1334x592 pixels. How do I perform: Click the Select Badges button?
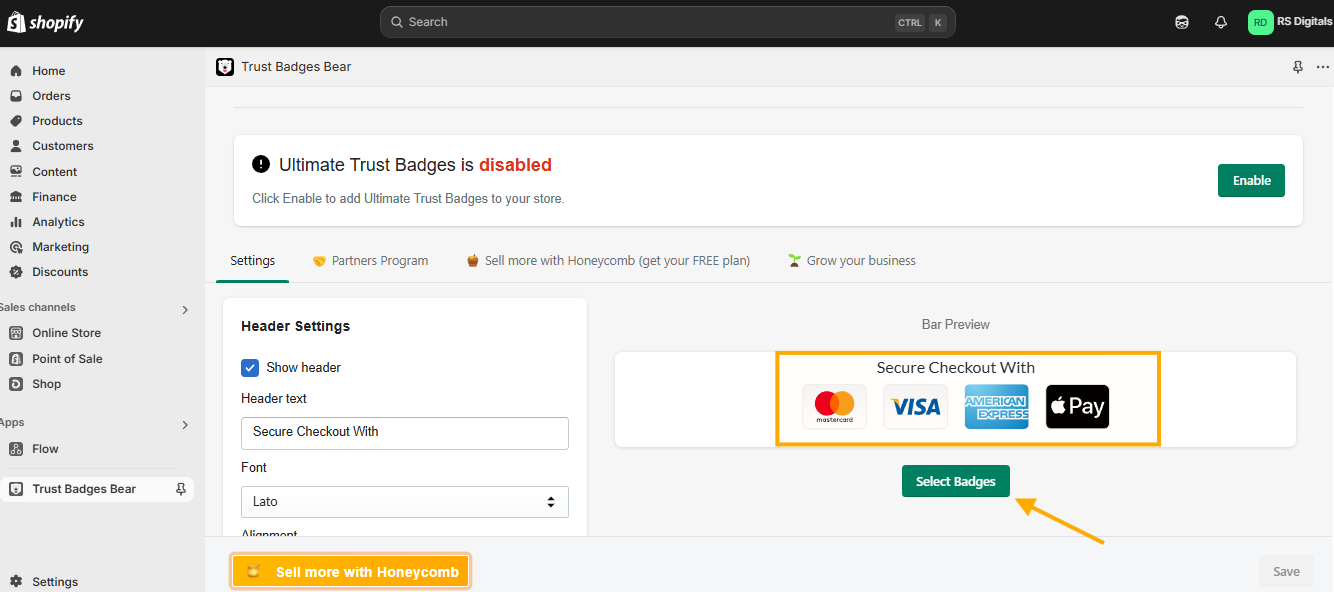956,481
